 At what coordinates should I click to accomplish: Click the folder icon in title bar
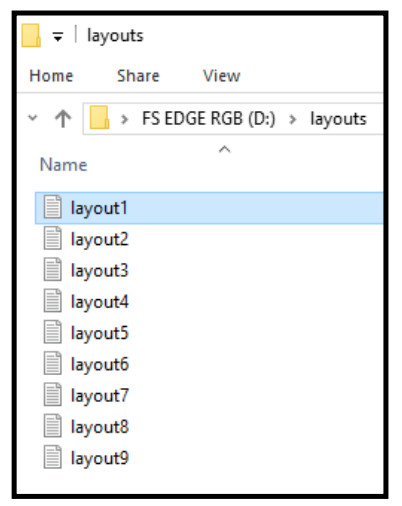31,35
